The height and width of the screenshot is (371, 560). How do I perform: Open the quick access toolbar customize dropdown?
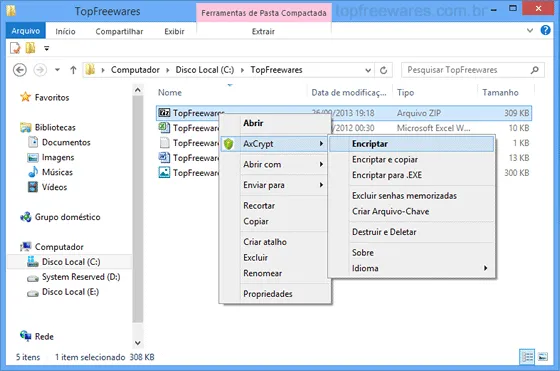tap(46, 48)
